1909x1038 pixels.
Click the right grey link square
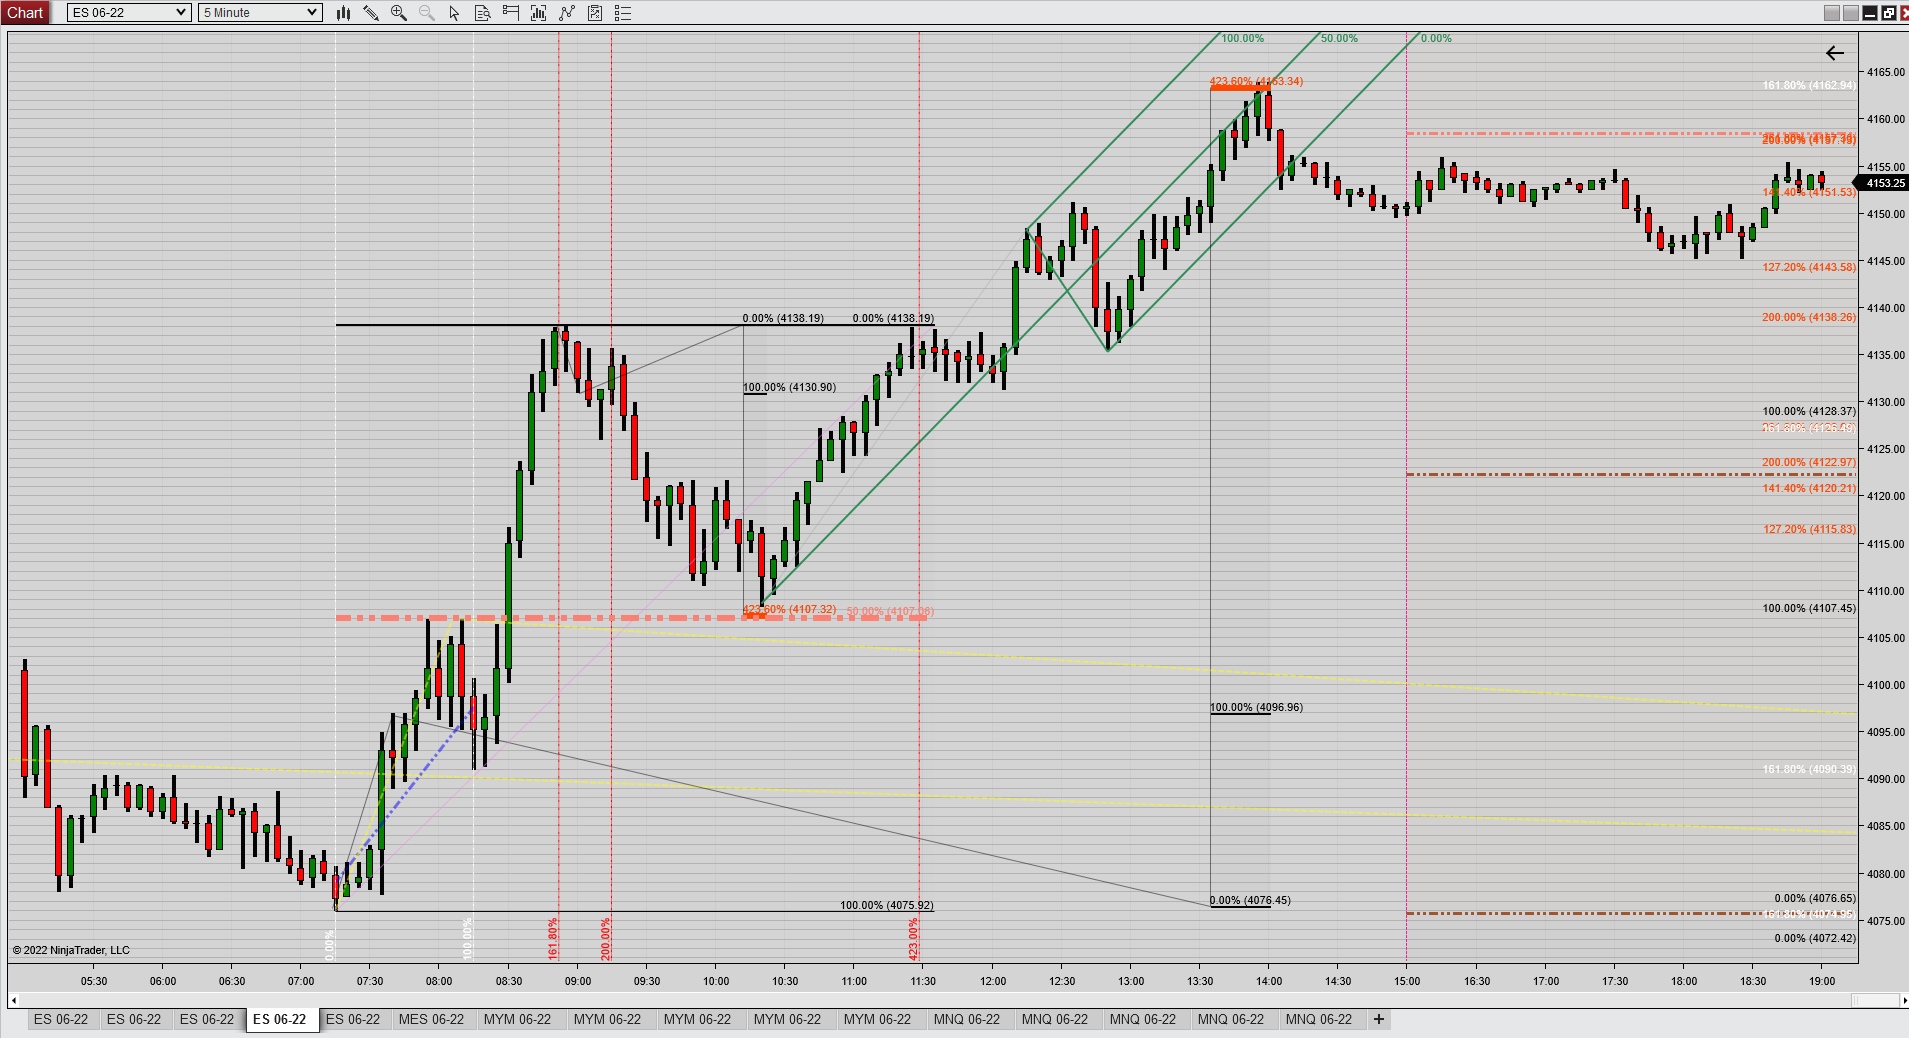pos(1851,13)
